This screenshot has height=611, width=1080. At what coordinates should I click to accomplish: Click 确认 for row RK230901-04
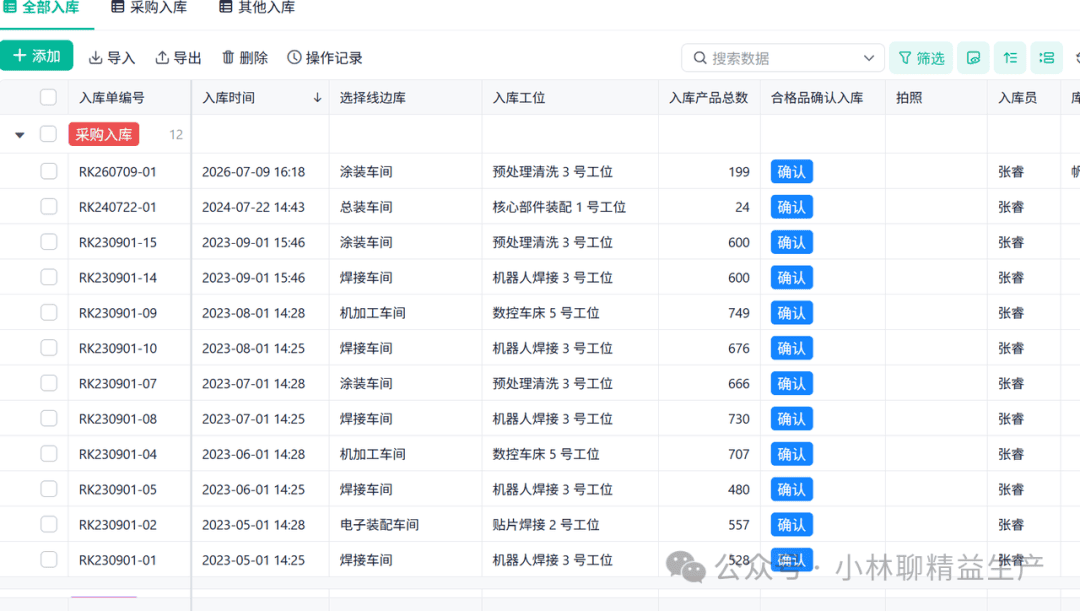click(791, 454)
